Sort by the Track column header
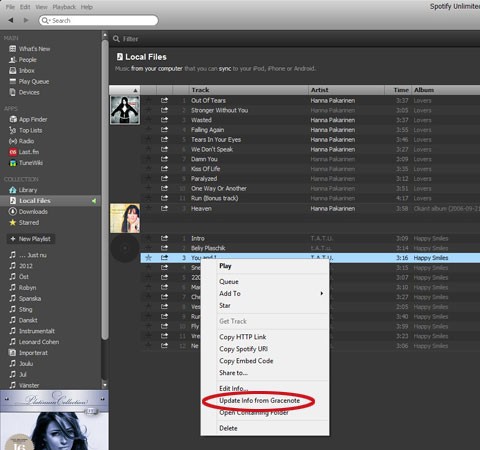The image size is (480, 450). tap(248, 90)
